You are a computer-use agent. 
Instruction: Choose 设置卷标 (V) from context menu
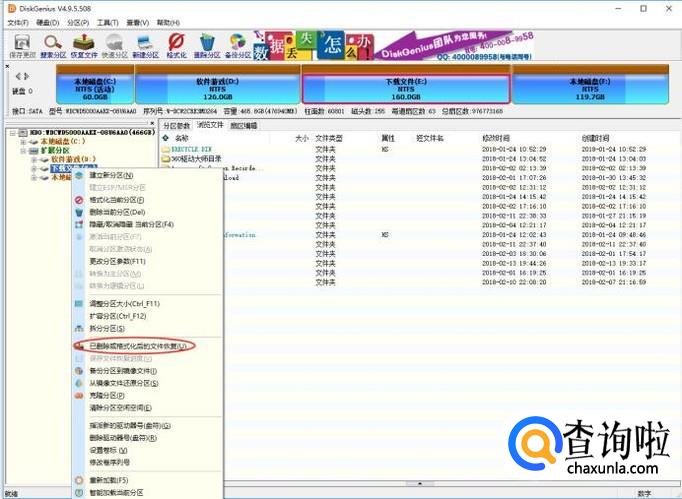tap(108, 450)
